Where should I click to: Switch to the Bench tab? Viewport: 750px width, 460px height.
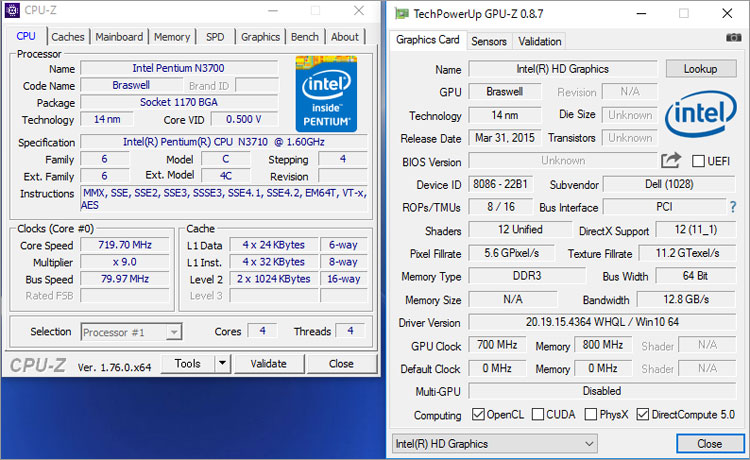point(305,37)
